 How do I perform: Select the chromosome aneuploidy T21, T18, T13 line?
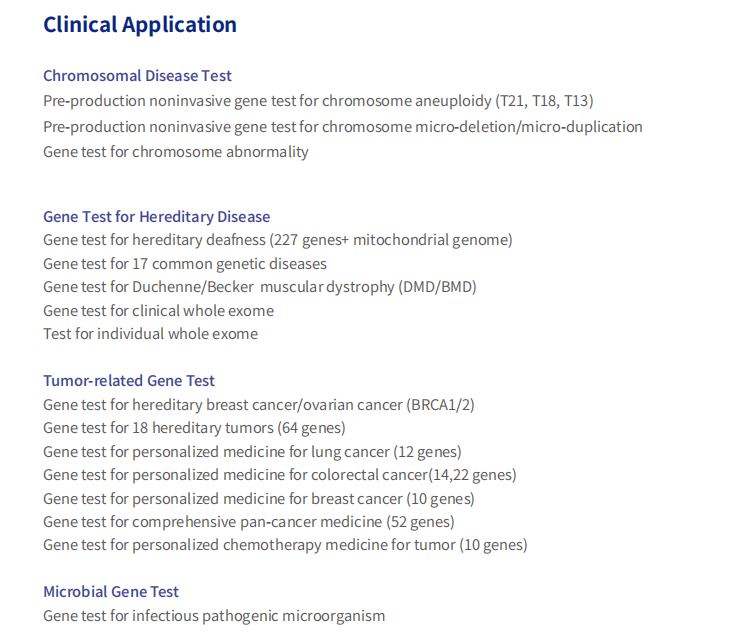pyautogui.click(x=318, y=101)
